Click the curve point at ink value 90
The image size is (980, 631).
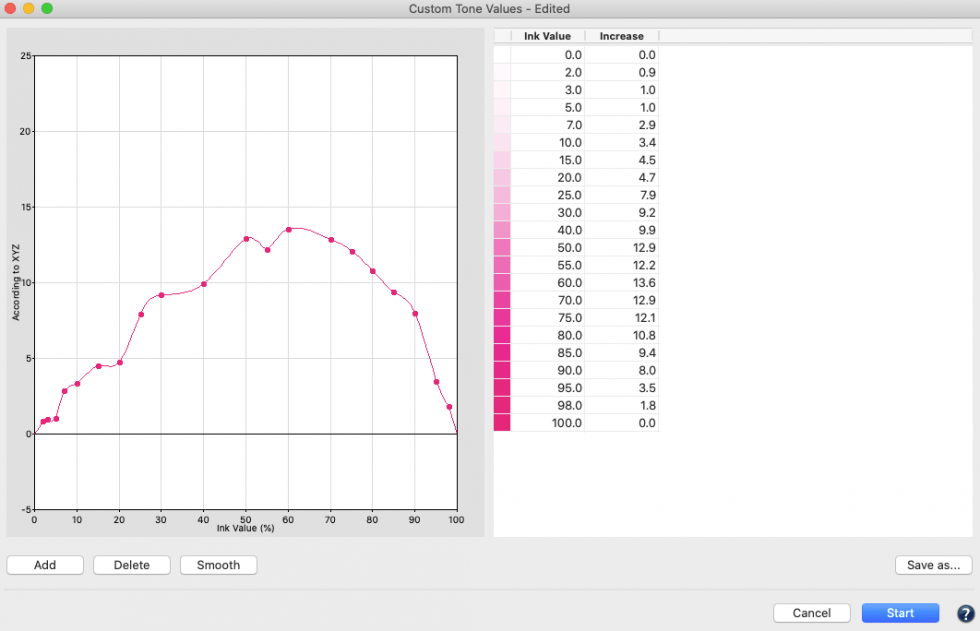coord(415,313)
